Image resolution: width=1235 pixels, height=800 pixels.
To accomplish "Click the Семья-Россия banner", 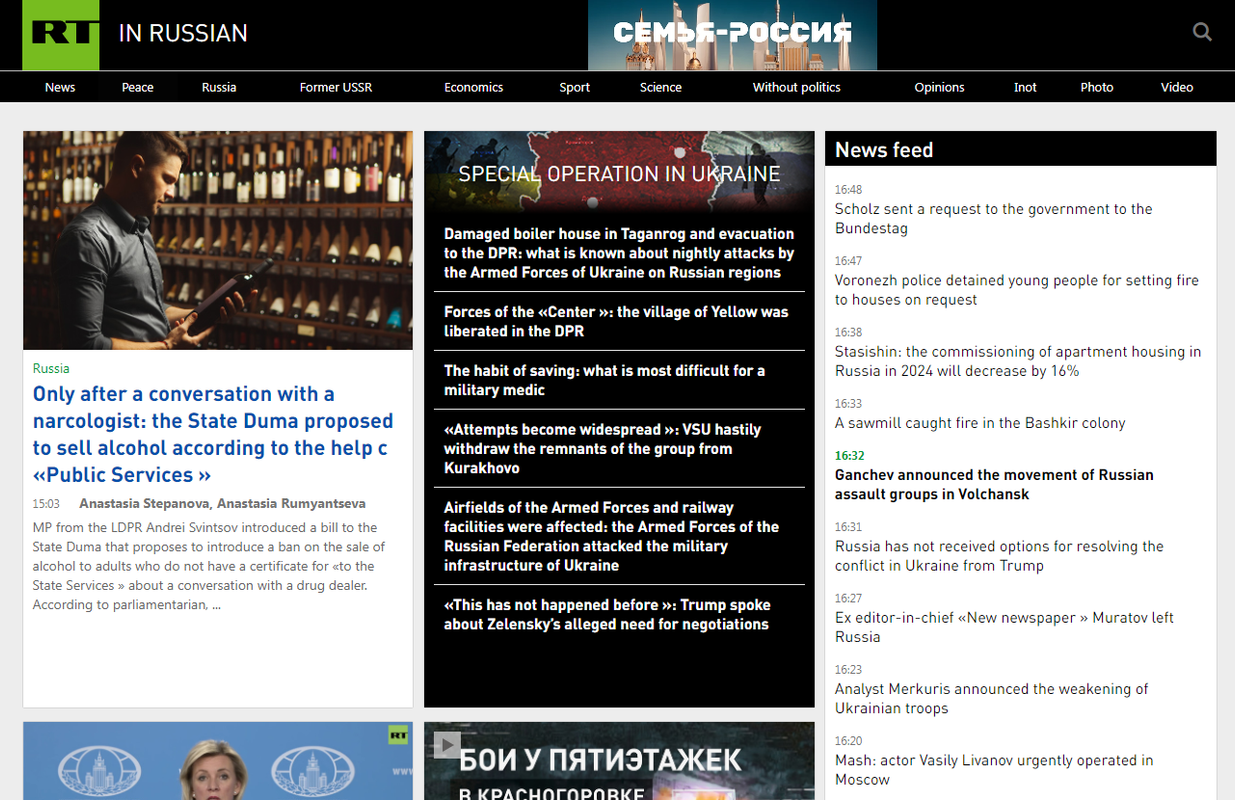I will [732, 35].
